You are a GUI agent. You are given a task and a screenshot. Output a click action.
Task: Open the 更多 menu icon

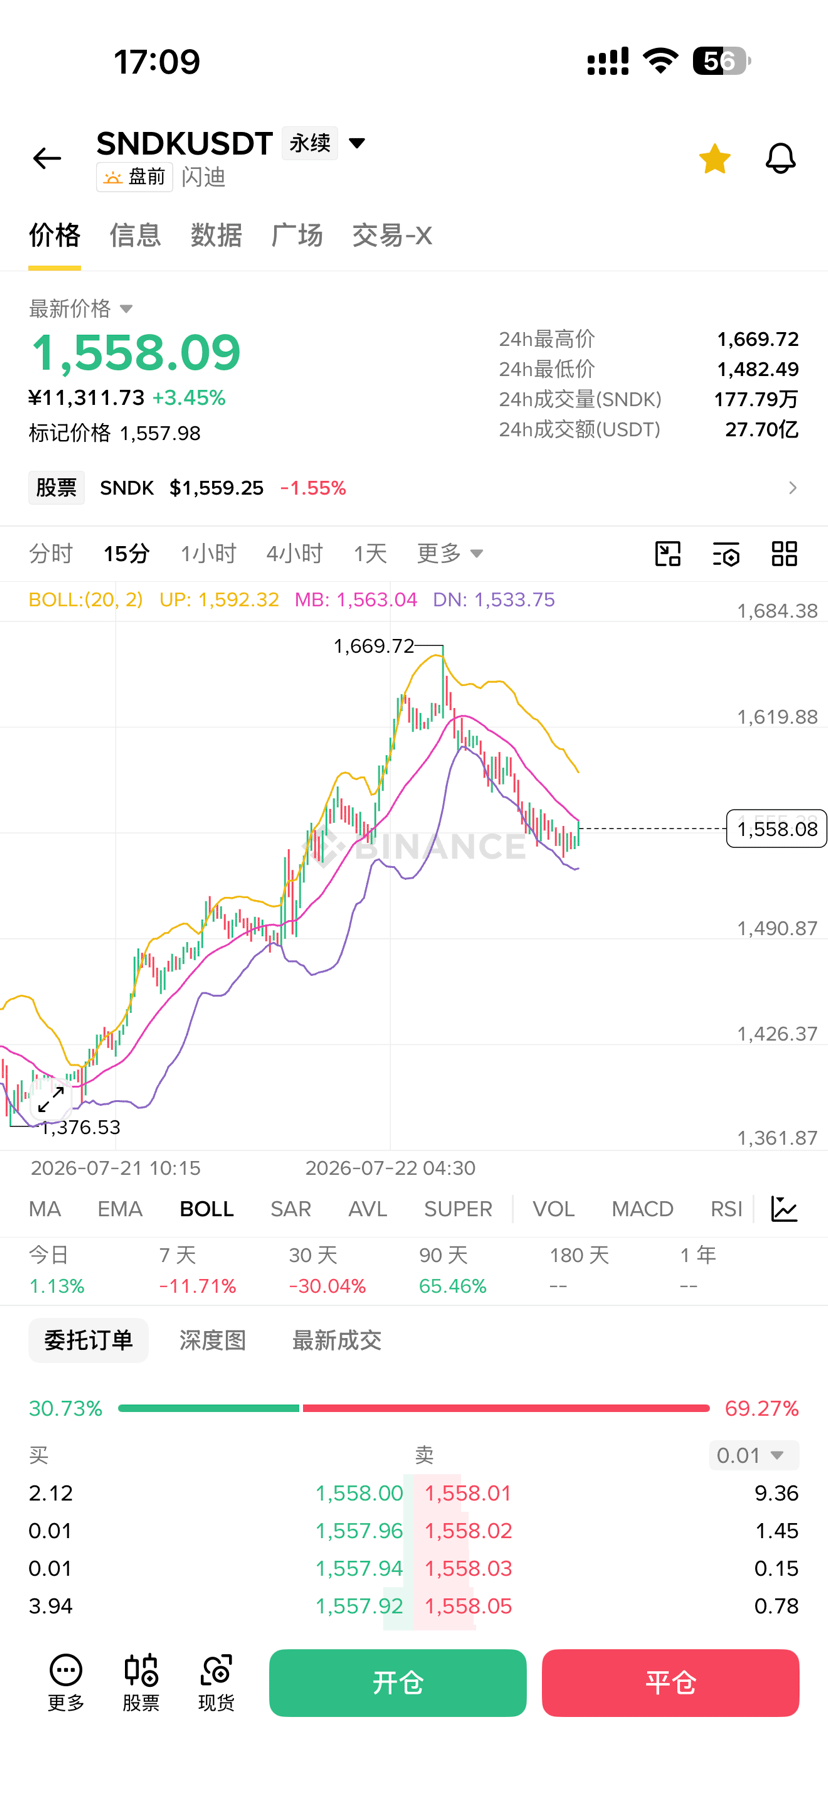[66, 1682]
